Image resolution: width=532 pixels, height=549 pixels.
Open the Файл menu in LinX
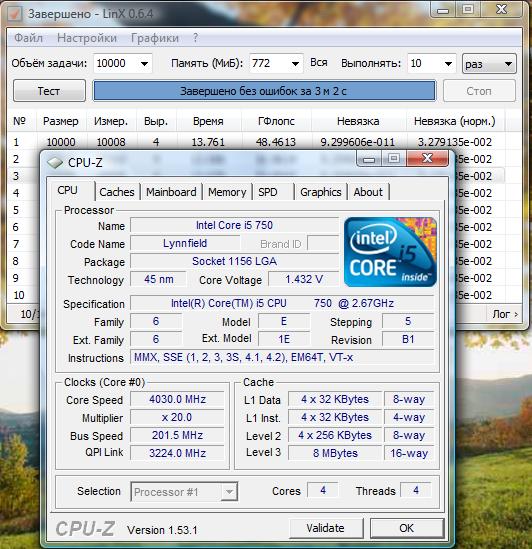tap(28, 38)
